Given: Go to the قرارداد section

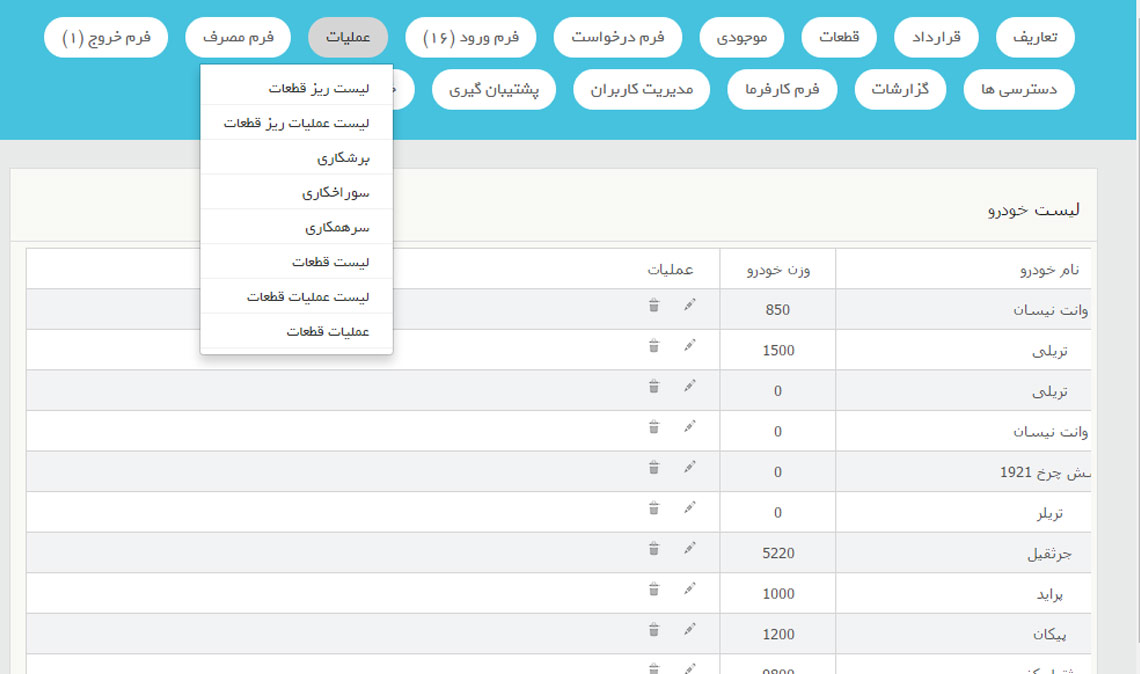Looking at the screenshot, I should pos(936,37).
